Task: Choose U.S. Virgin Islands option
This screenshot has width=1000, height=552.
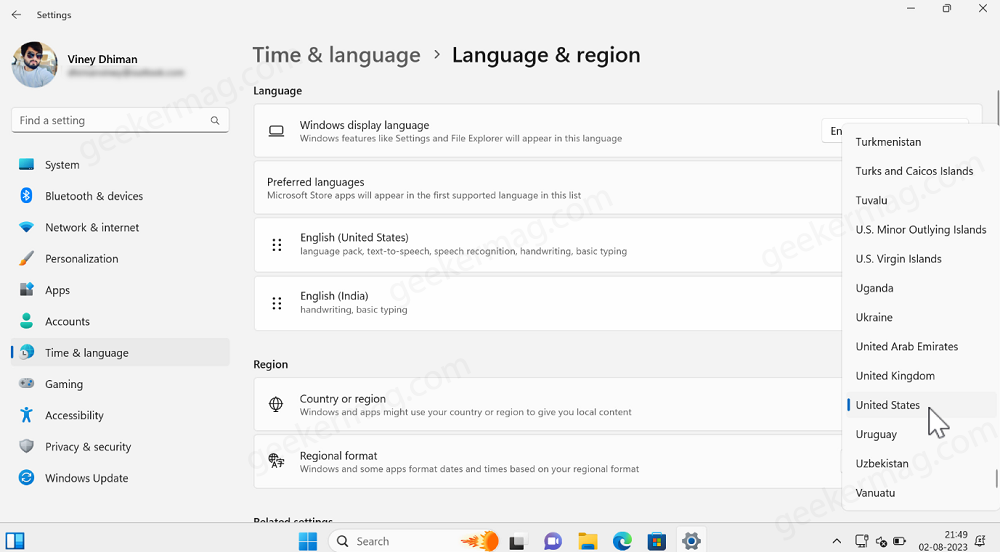Action: (899, 259)
